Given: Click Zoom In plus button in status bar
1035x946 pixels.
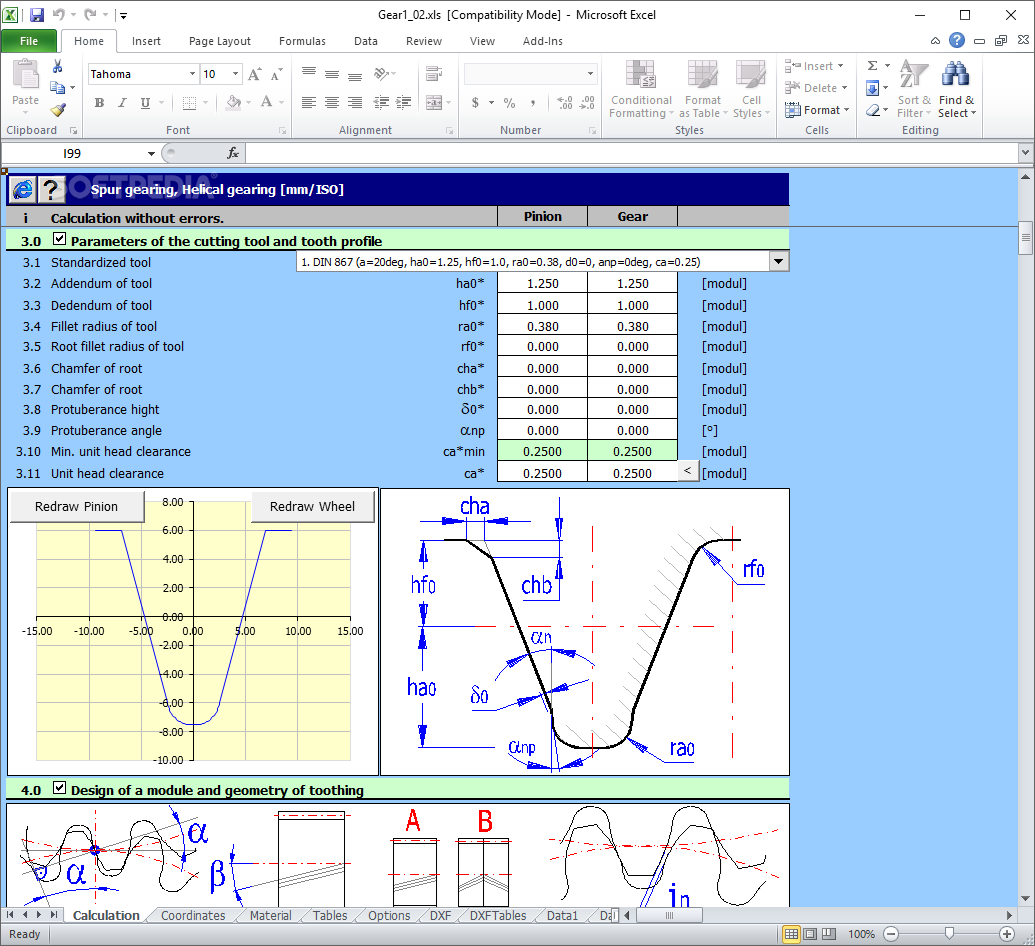Looking at the screenshot, I should coord(1007,933).
